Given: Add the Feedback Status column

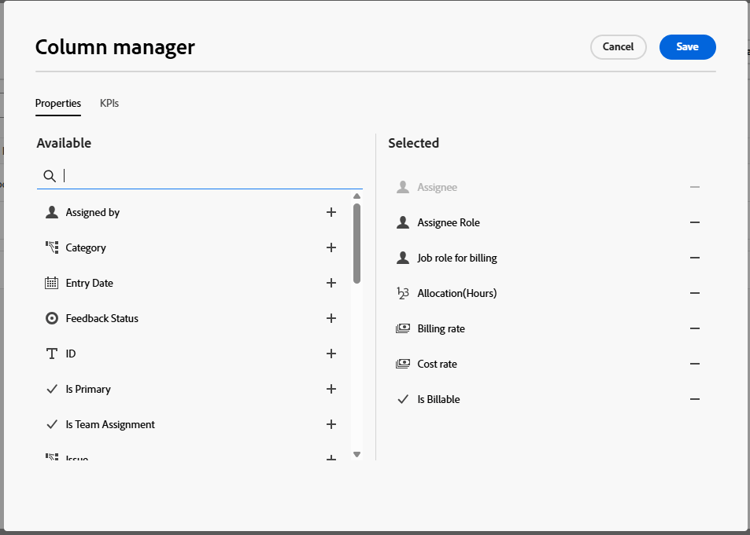Looking at the screenshot, I should tap(331, 318).
